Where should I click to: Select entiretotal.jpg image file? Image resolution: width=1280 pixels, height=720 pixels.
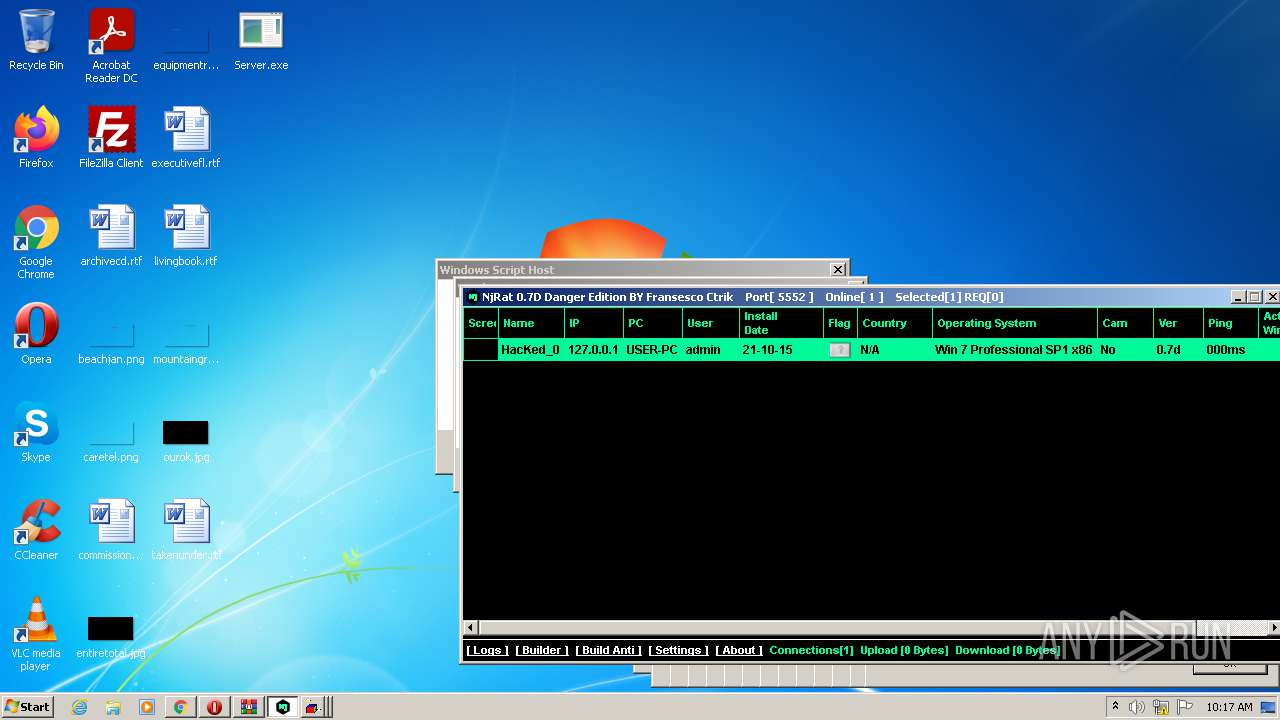click(111, 638)
